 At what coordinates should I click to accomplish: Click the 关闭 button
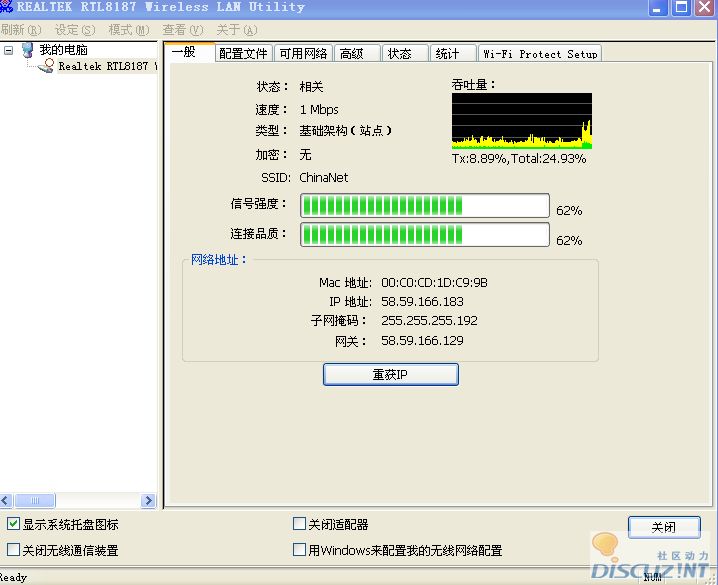(664, 527)
